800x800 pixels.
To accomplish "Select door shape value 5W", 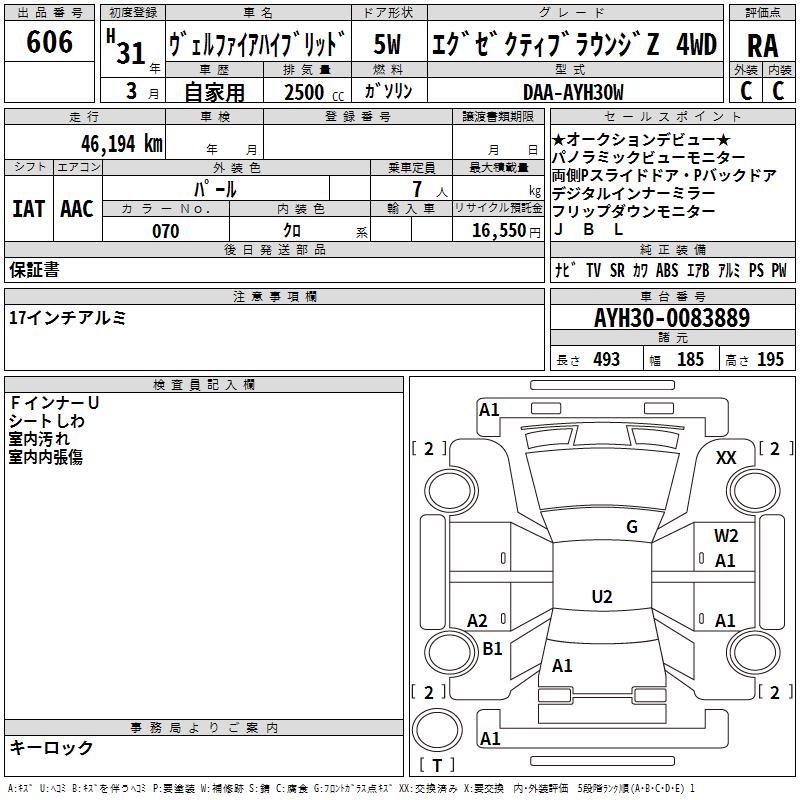I will [388, 44].
